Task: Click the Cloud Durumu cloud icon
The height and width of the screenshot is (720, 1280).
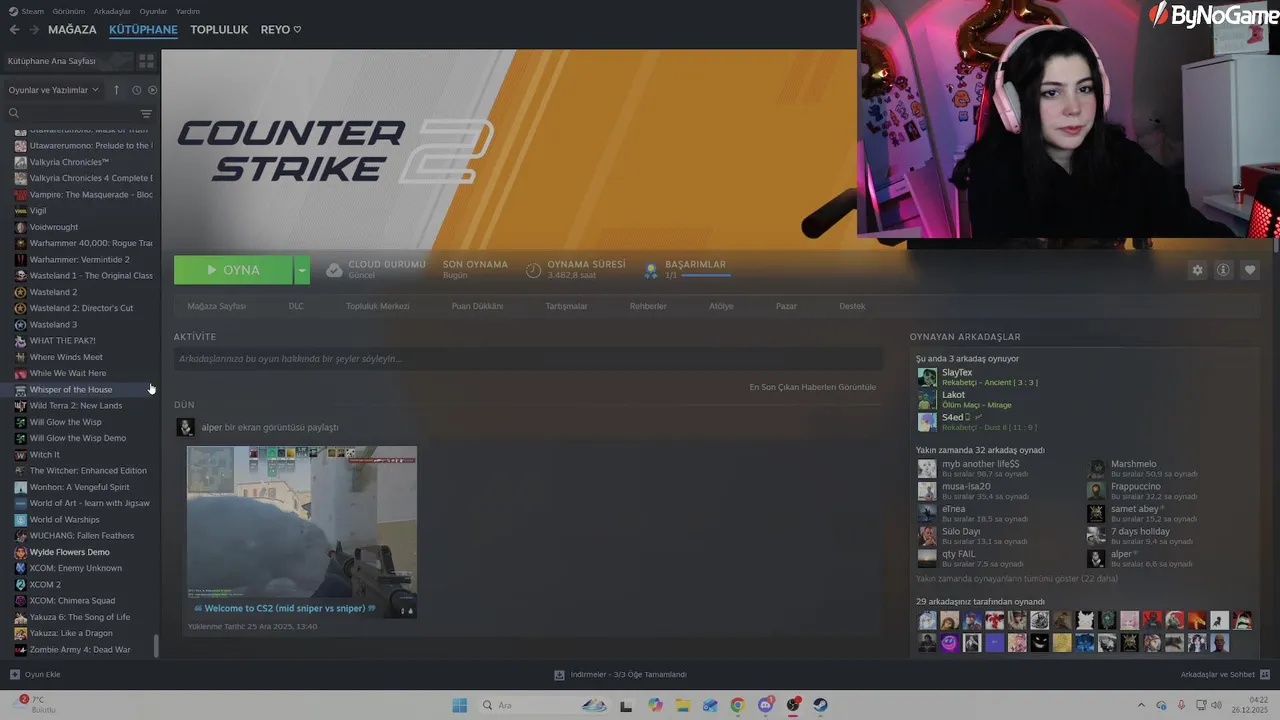Action: [334, 270]
